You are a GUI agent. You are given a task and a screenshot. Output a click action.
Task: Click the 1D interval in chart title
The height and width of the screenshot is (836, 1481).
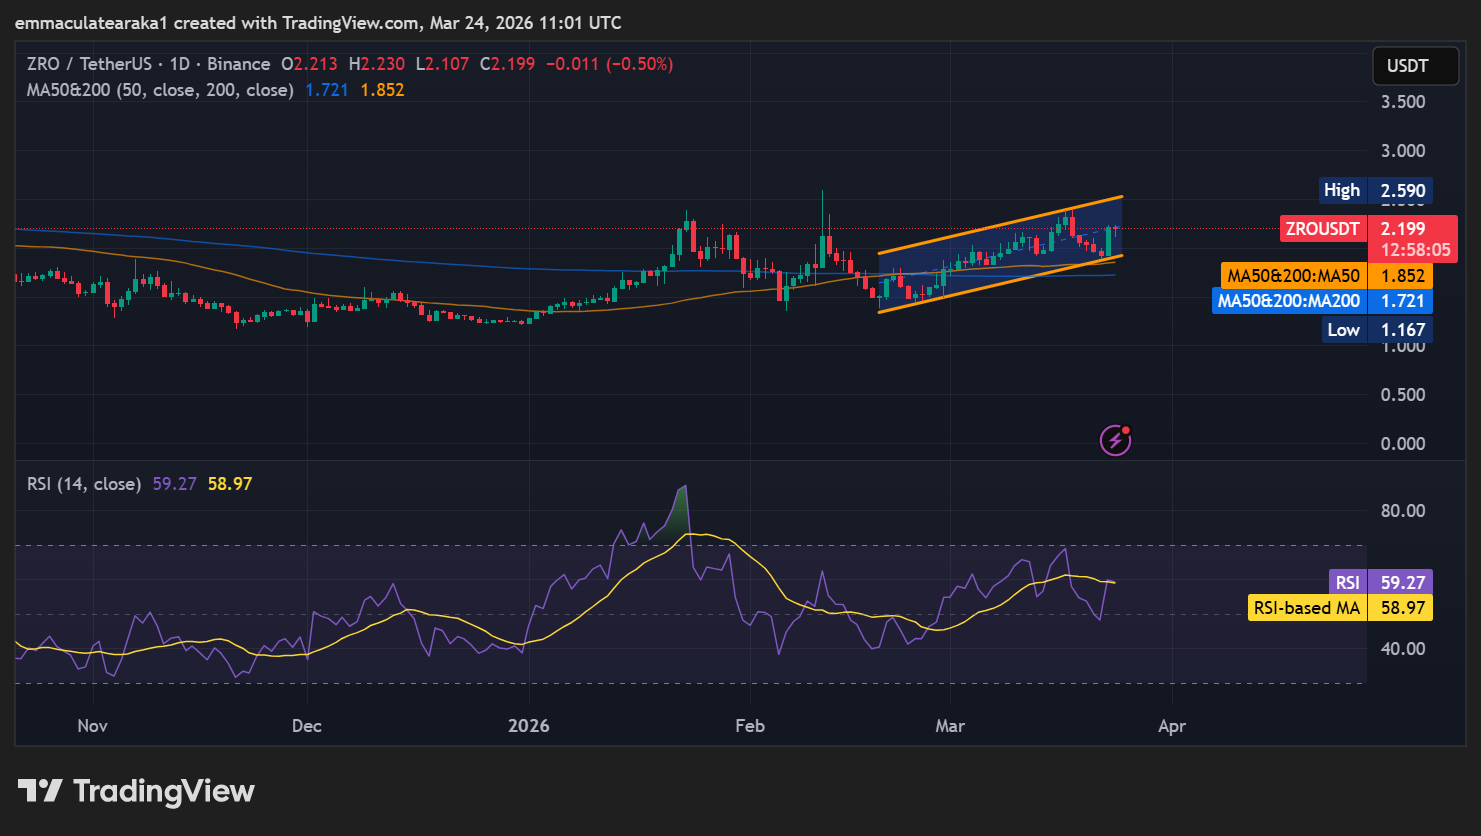[179, 64]
